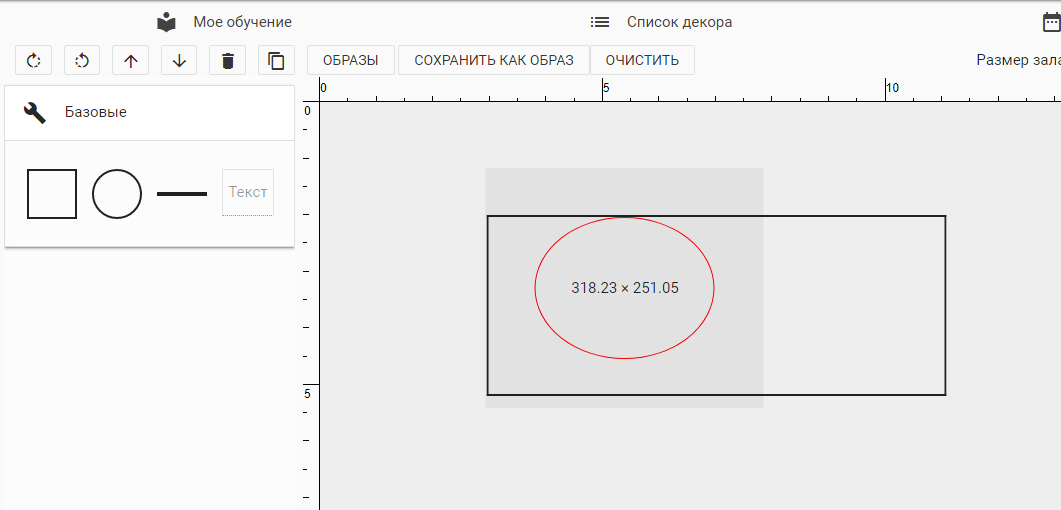The height and width of the screenshot is (510, 1061).
Task: Click the wrench icon beside Базовые
Action: [x=35, y=113]
